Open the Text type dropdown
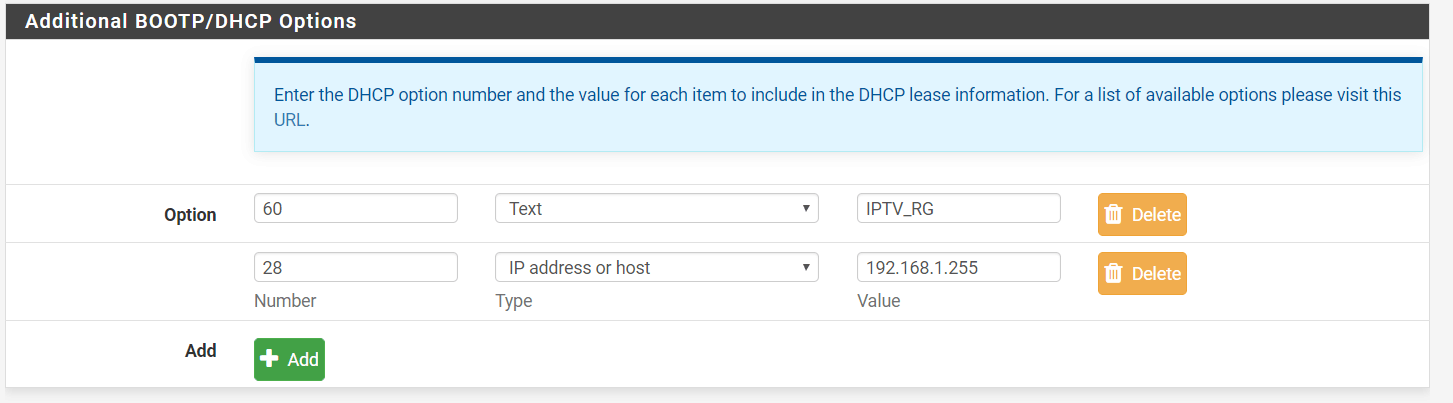This screenshot has height=403, width=1453. [656, 209]
